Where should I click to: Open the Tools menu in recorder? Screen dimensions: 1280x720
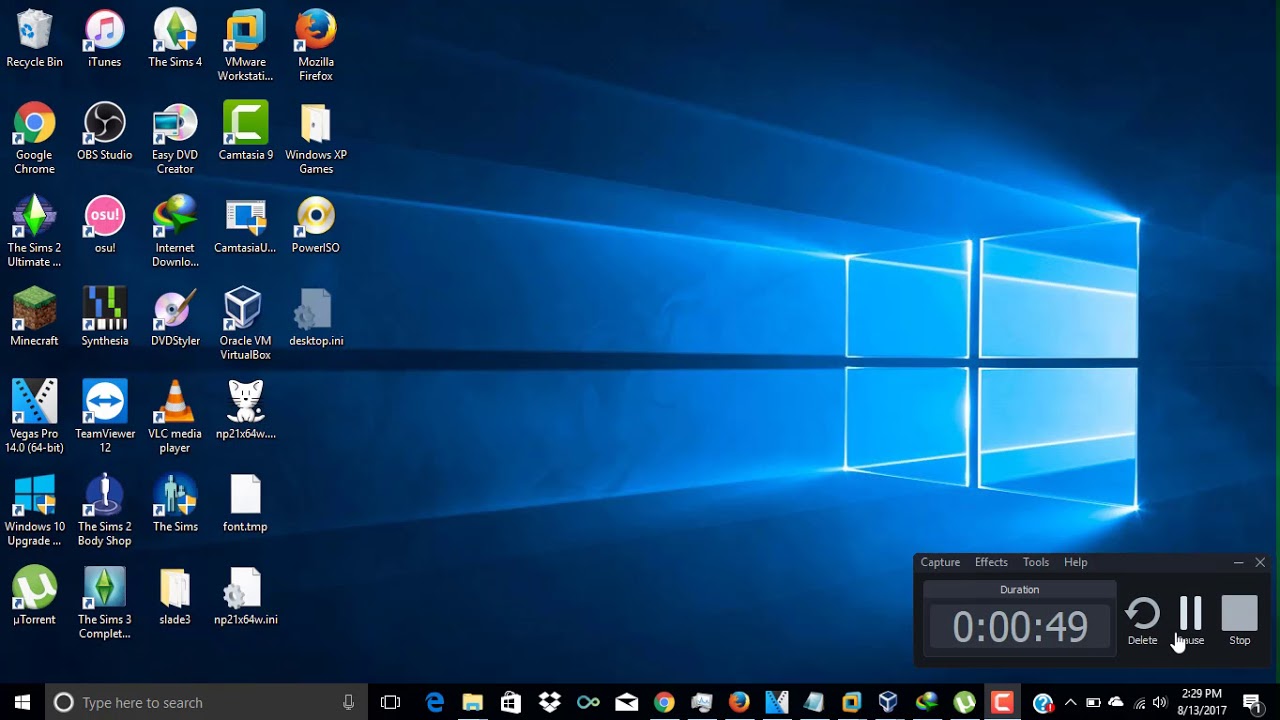(x=1036, y=562)
